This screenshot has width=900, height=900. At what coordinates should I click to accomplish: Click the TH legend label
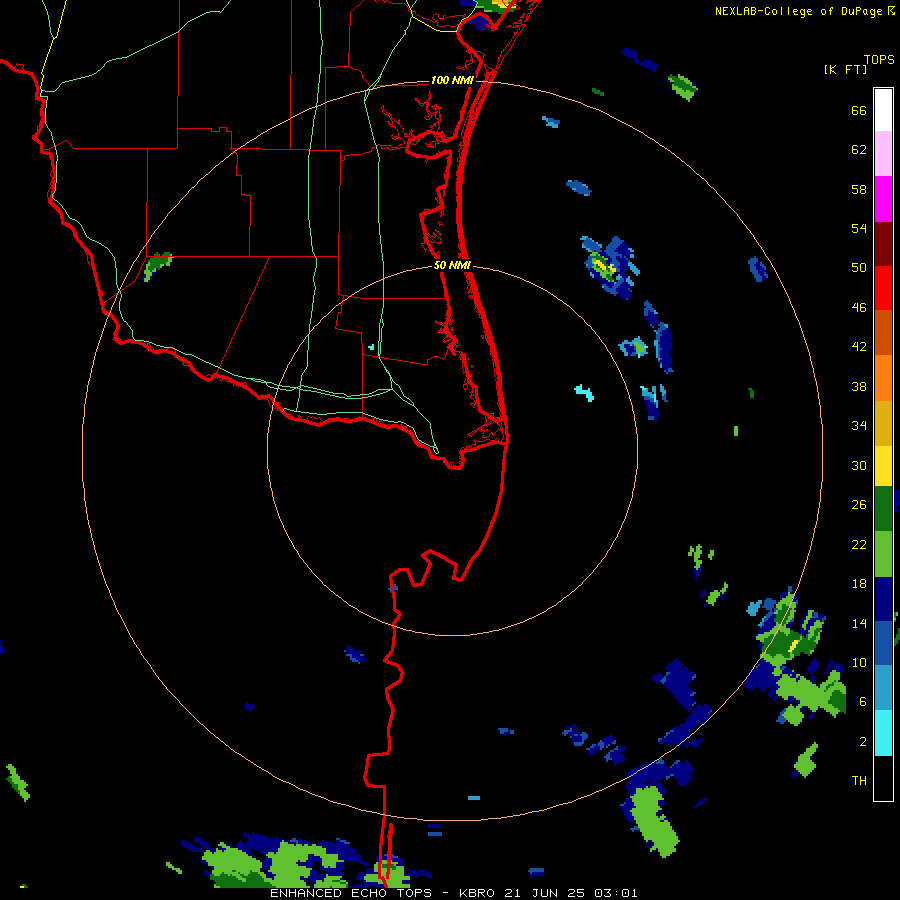point(859,780)
